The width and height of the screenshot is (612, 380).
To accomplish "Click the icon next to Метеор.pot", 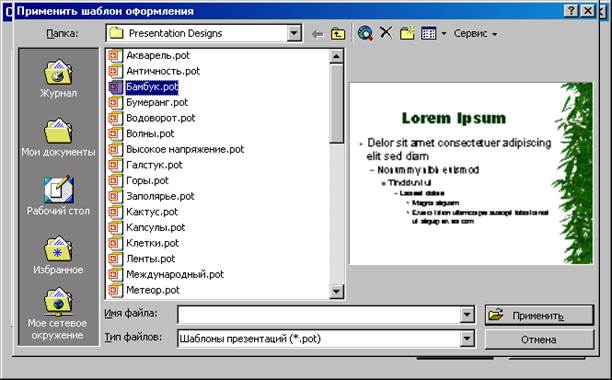I will coord(115,289).
